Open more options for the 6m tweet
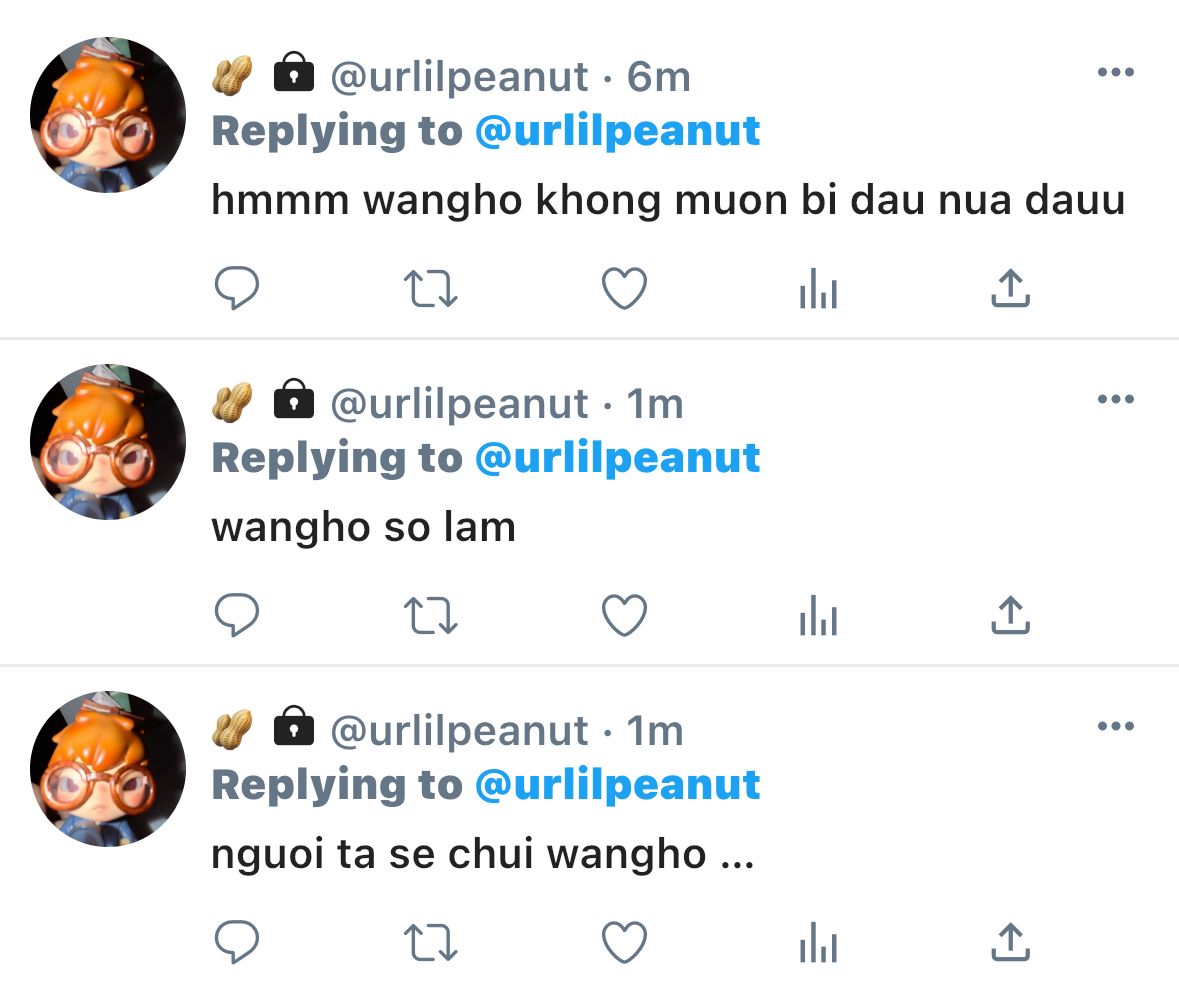 [1116, 72]
